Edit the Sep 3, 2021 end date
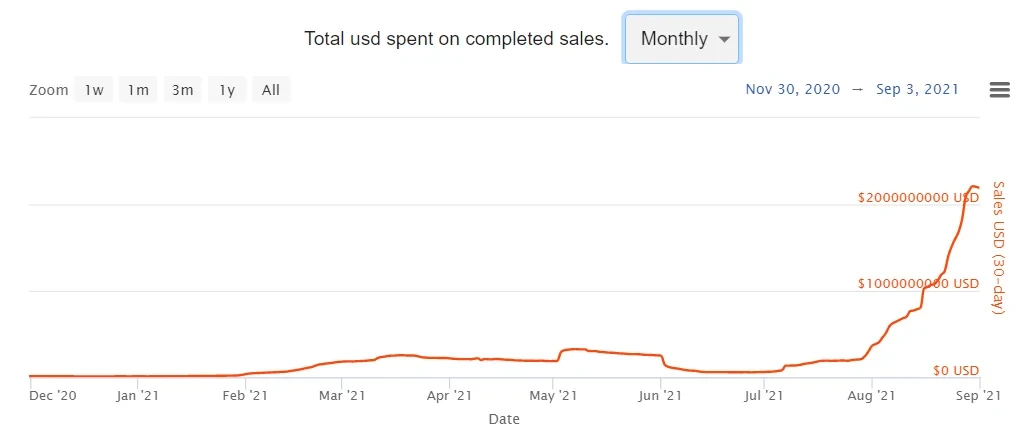Image resolution: width=1031 pixels, height=431 pixels. [918, 90]
